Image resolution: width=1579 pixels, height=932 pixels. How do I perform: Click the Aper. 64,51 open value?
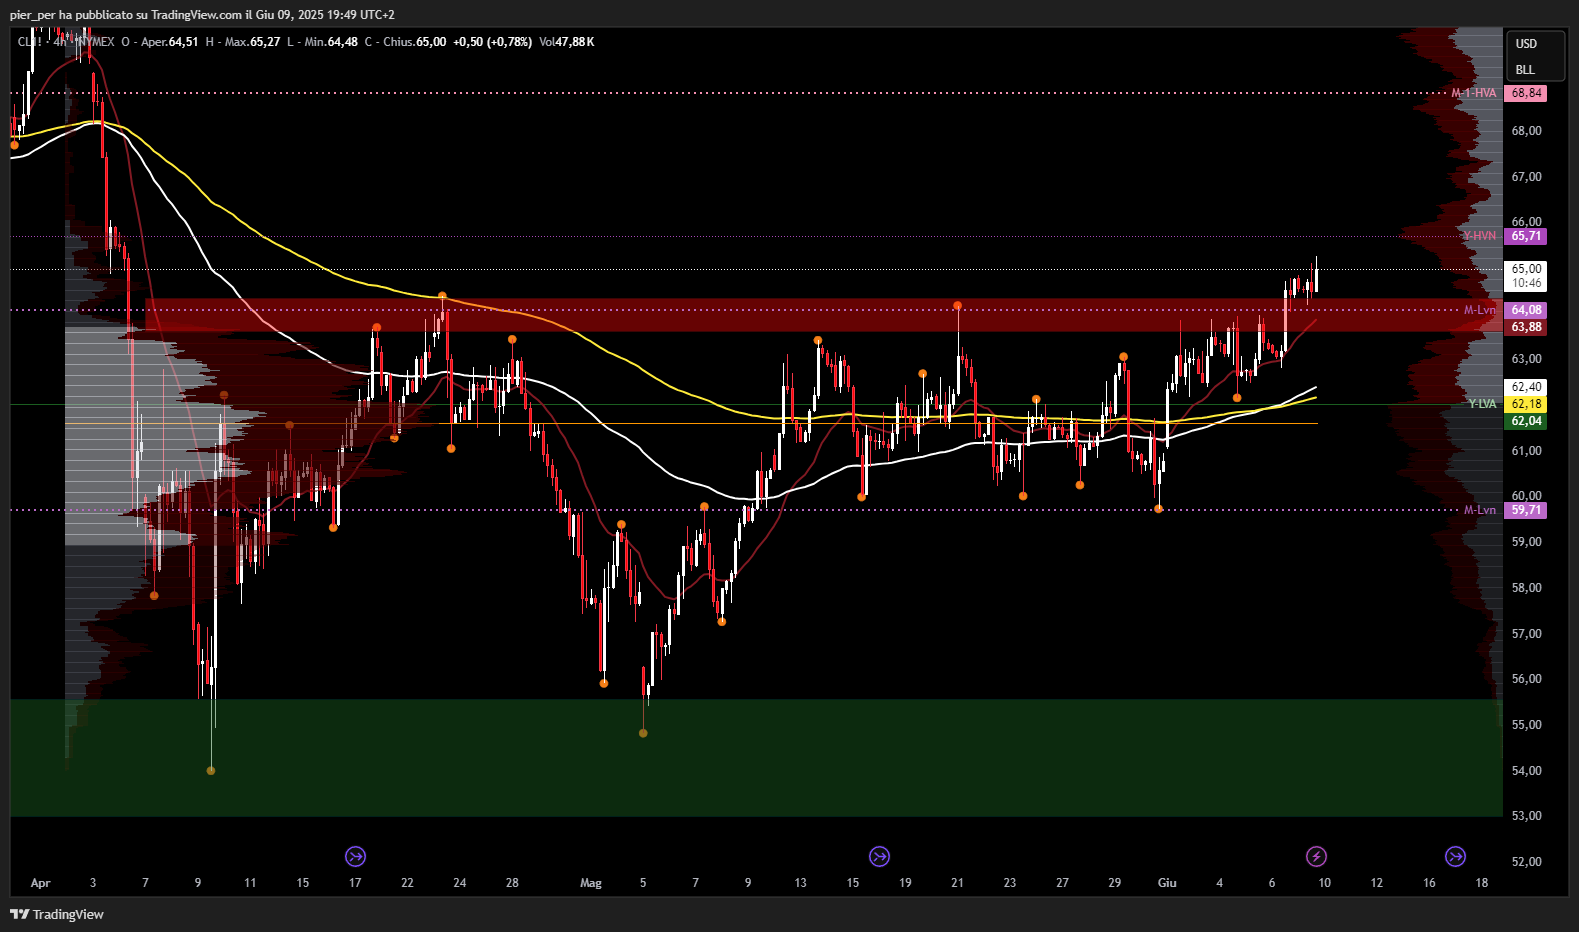click(169, 42)
